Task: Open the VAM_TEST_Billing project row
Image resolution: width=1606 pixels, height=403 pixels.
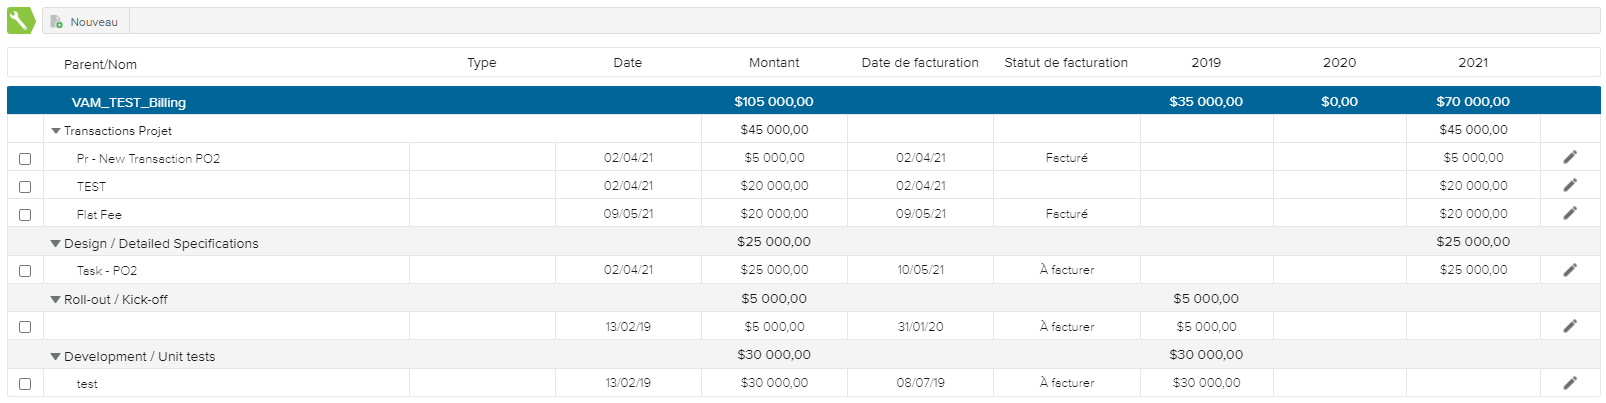Action: [129, 102]
